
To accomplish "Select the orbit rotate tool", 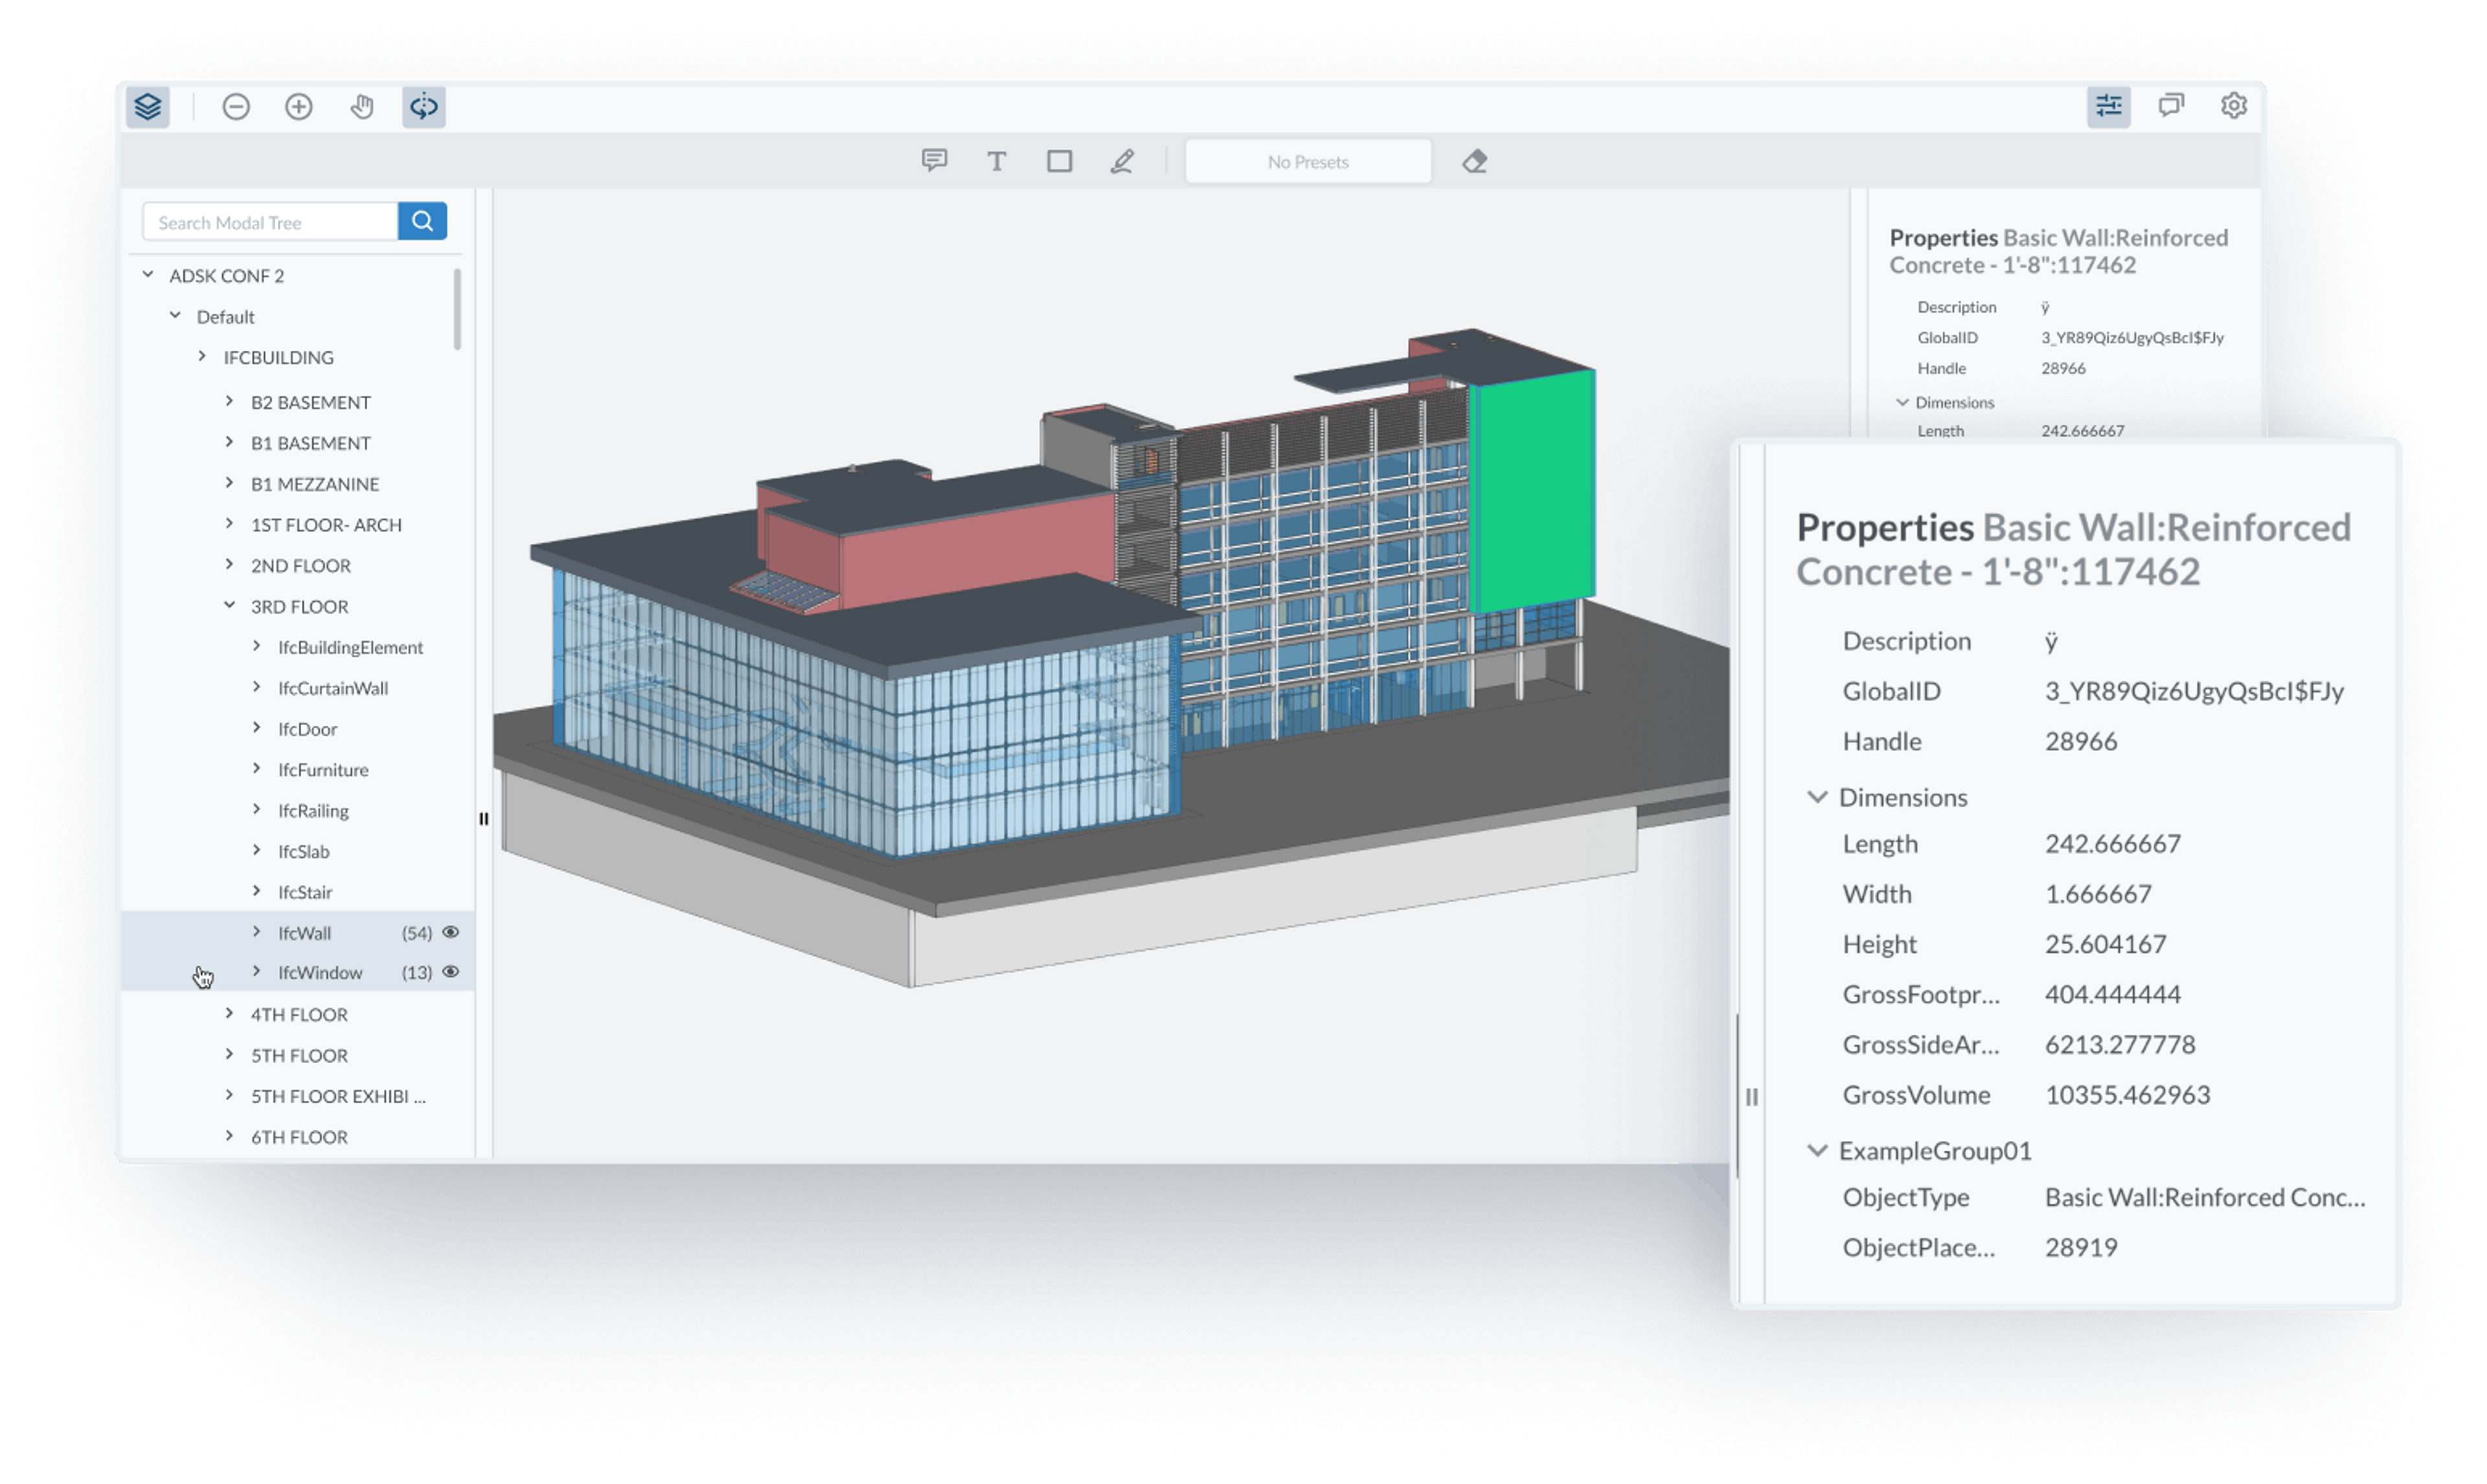I will coord(424,106).
